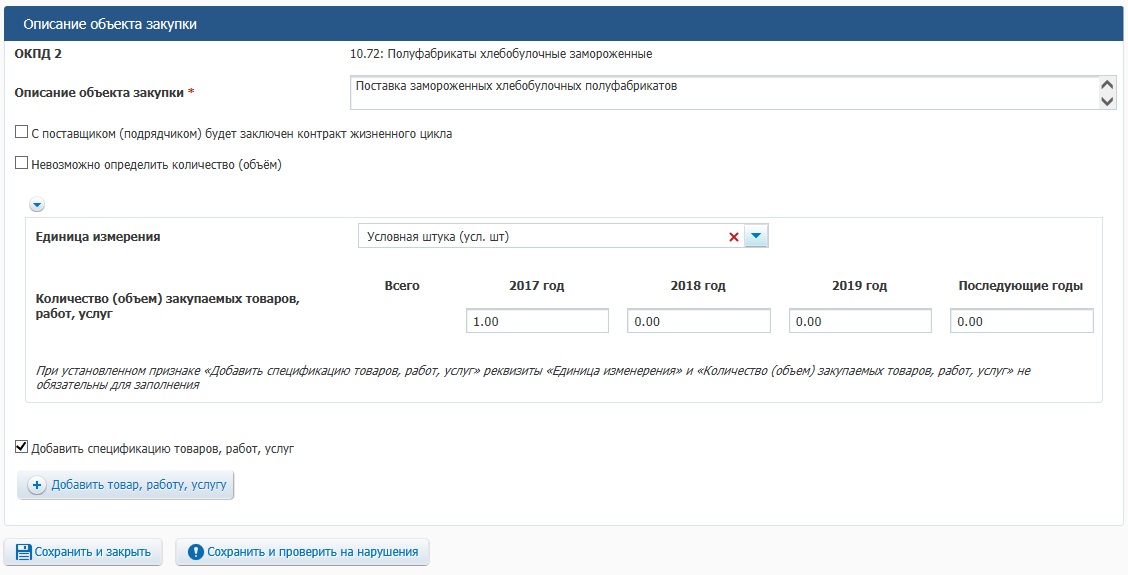Click exclamation icon on check violations button

point(196,552)
